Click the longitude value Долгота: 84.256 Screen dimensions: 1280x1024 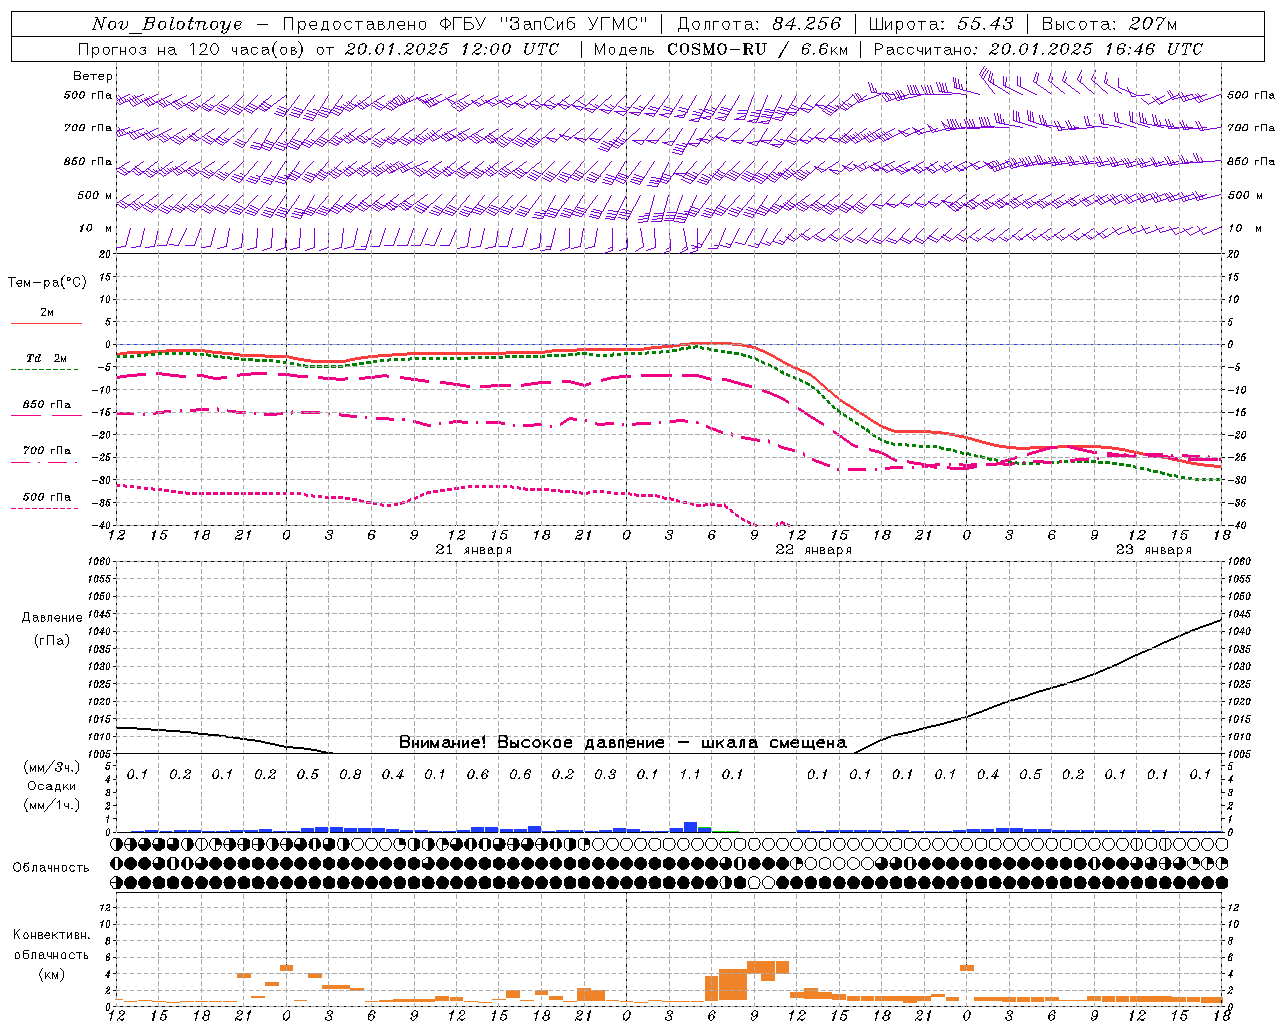pos(759,24)
